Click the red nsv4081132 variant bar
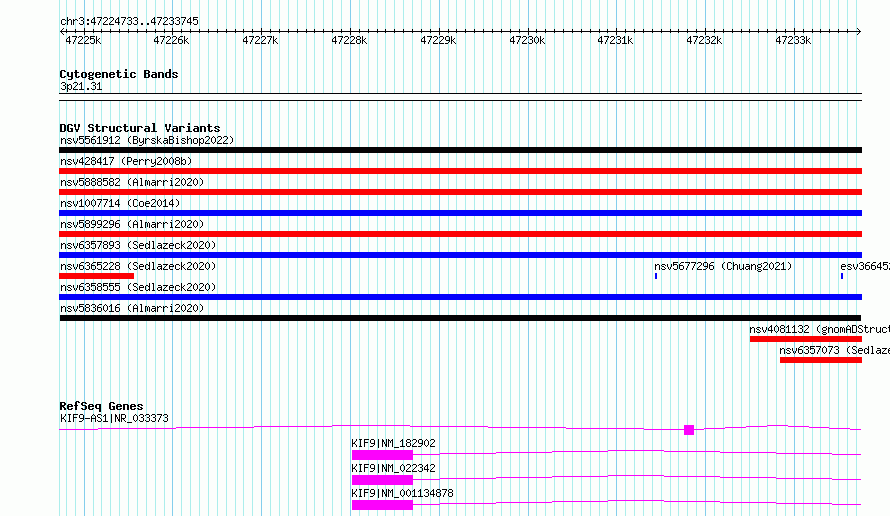 [x=805, y=339]
